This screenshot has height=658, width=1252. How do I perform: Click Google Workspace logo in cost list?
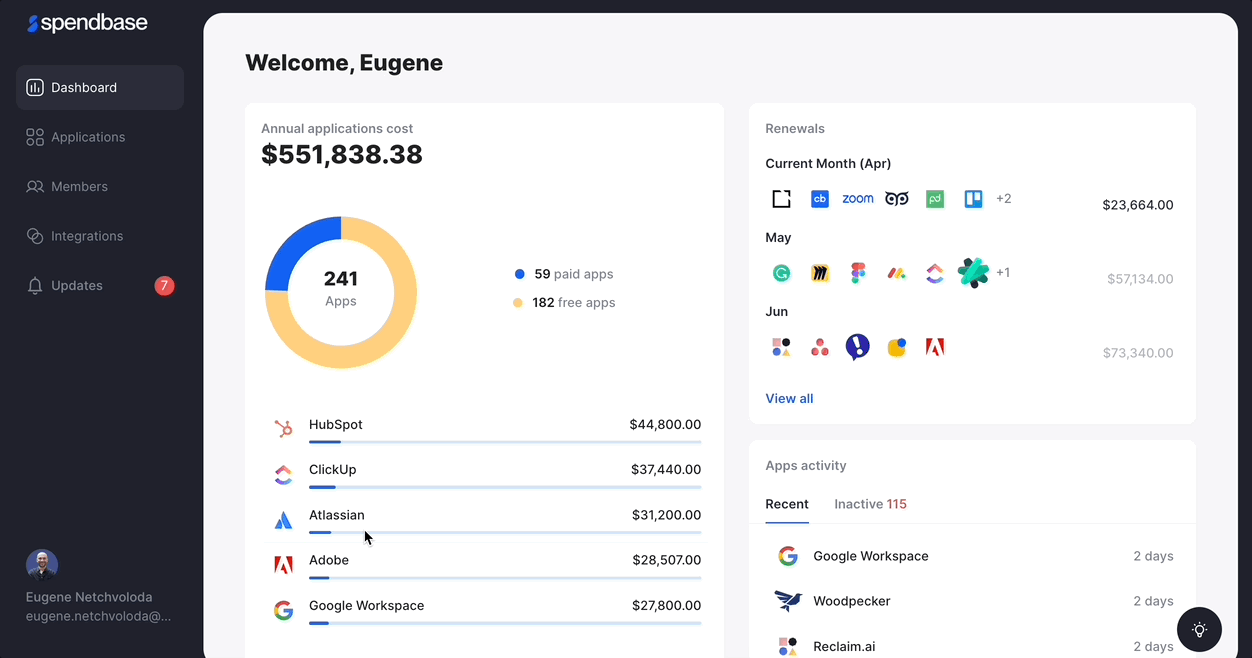click(x=284, y=610)
